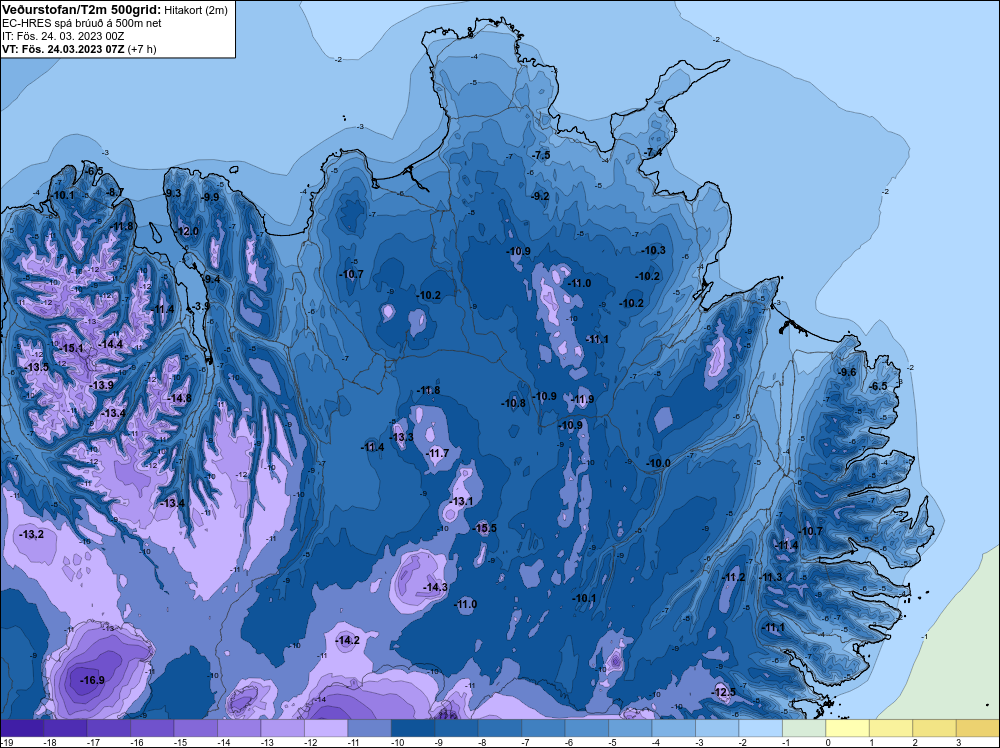Click the -10.8 reading

[513, 403]
